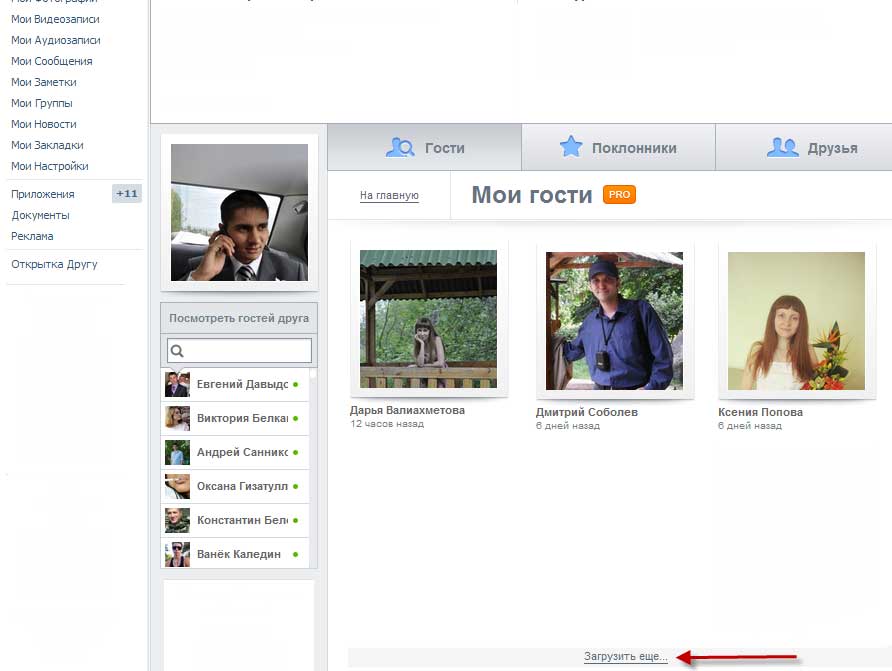Image resolution: width=892 pixels, height=671 pixels.
Task: Open Ксения Попова's guest photo
Action: (796, 321)
